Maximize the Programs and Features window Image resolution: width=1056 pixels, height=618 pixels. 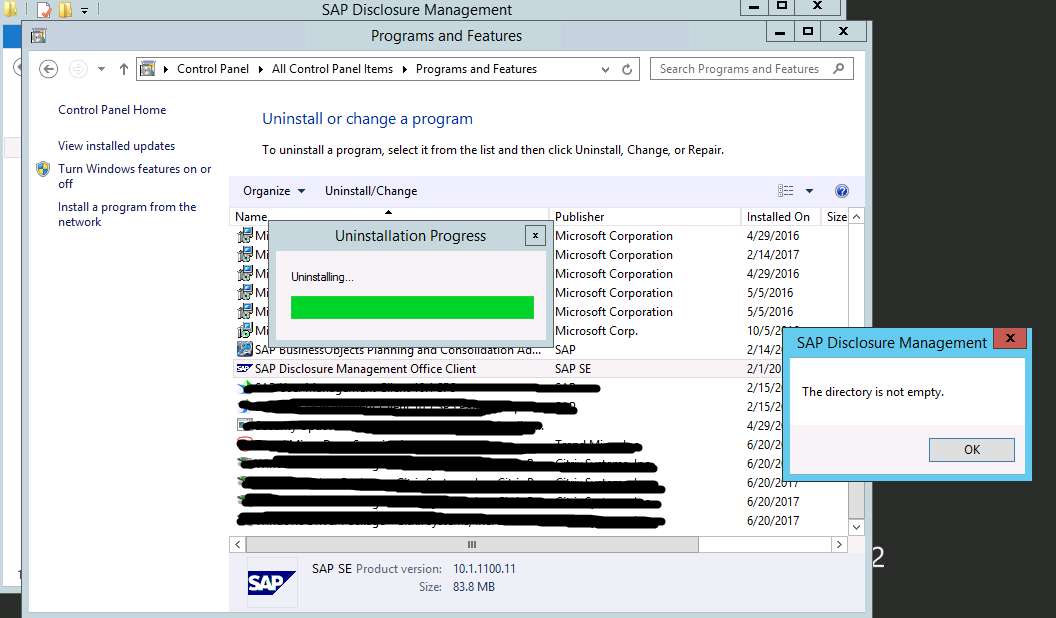pos(808,32)
